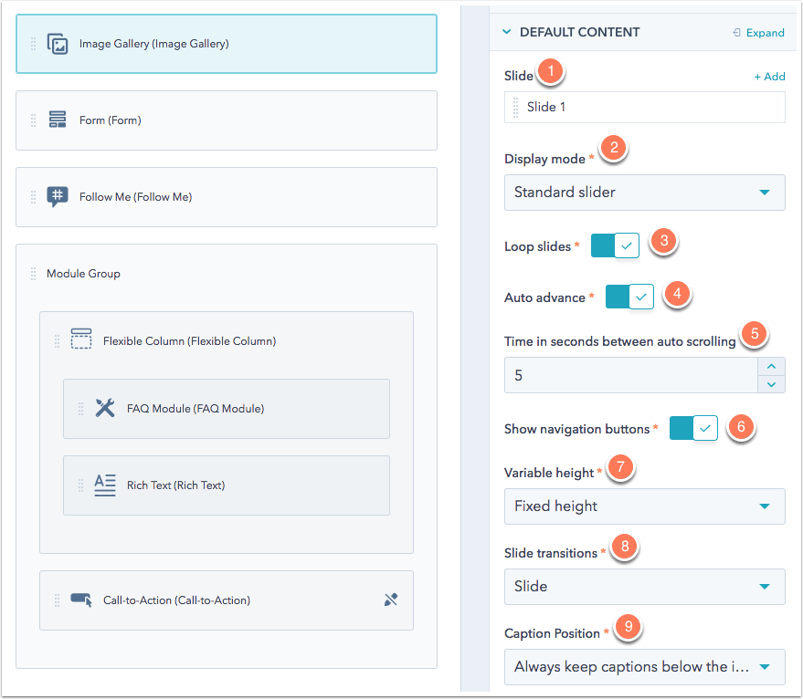Select Rich Text (Rich Text) row
The image size is (803, 699).
(226, 485)
